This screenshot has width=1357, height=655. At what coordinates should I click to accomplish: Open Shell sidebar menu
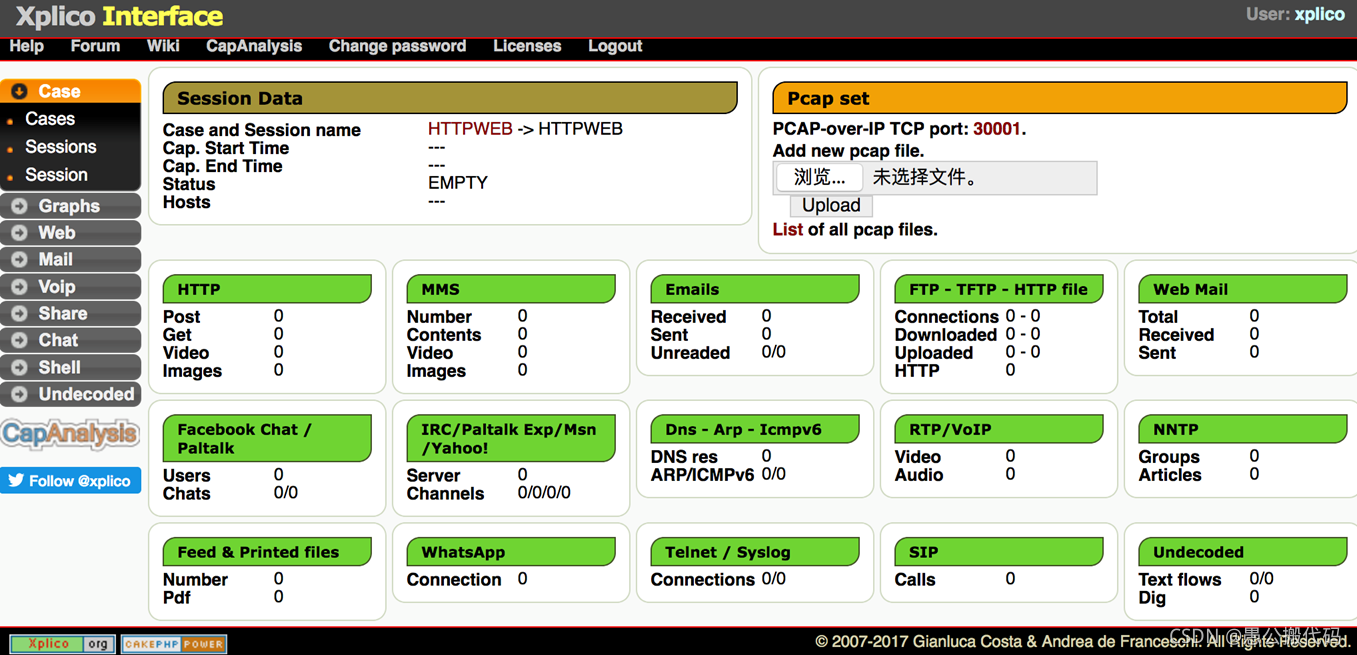(70, 368)
